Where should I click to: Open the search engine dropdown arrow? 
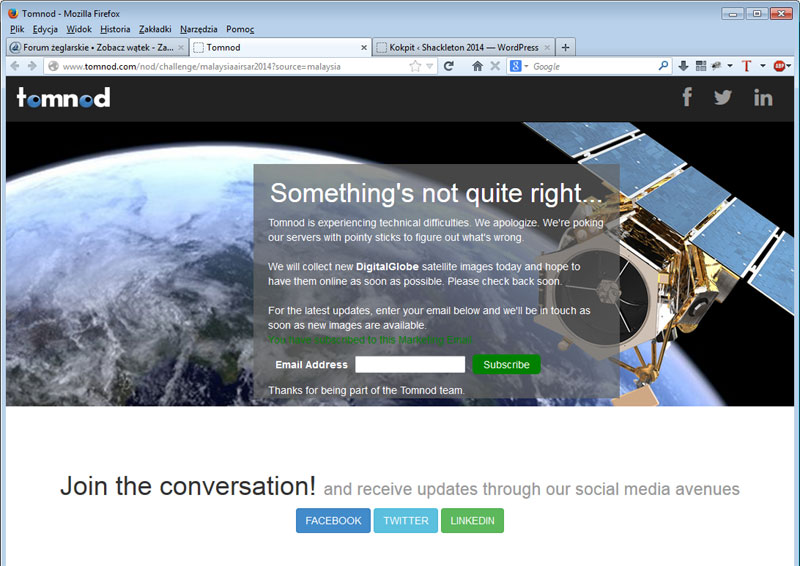point(526,66)
